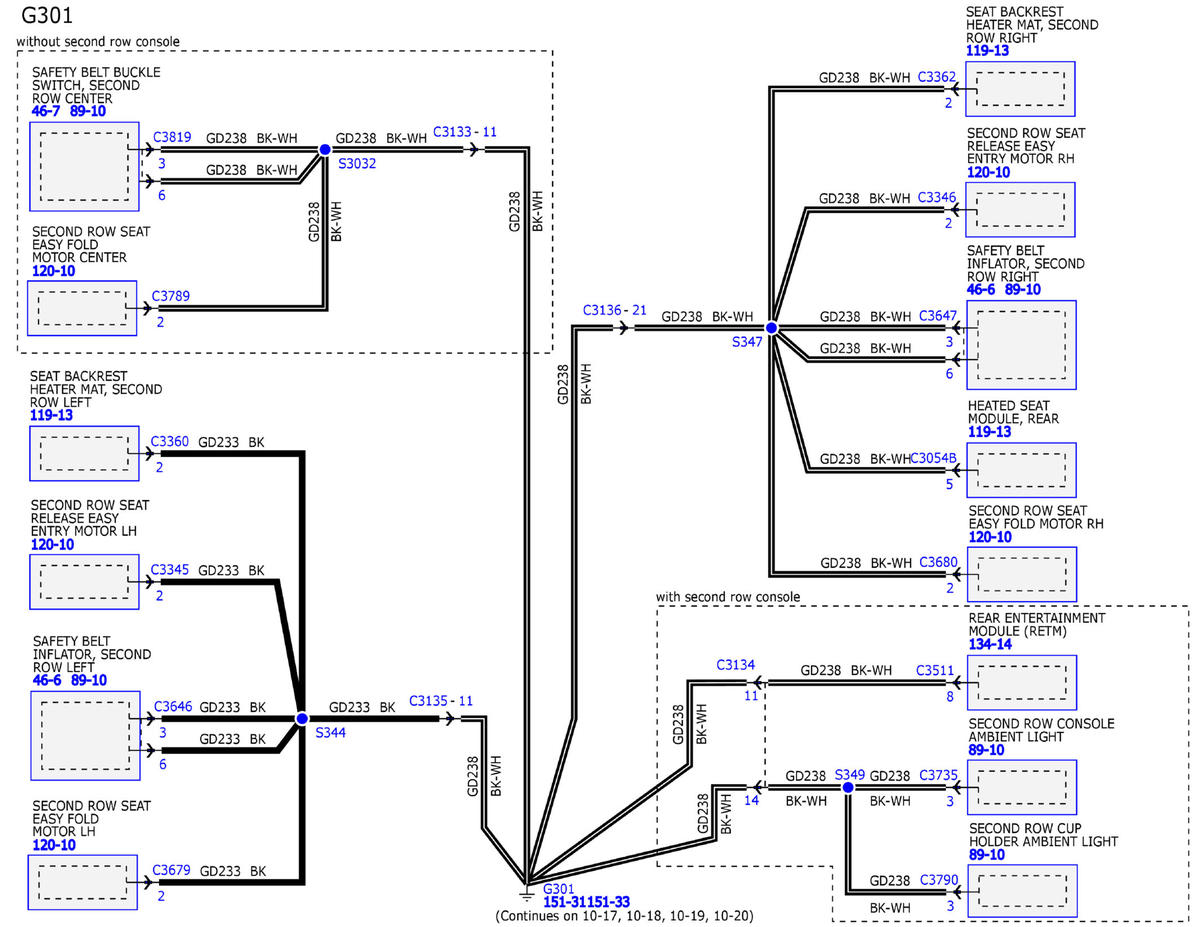Follow 119-13 under Seat Backrest Heater Mat Left

click(52, 416)
